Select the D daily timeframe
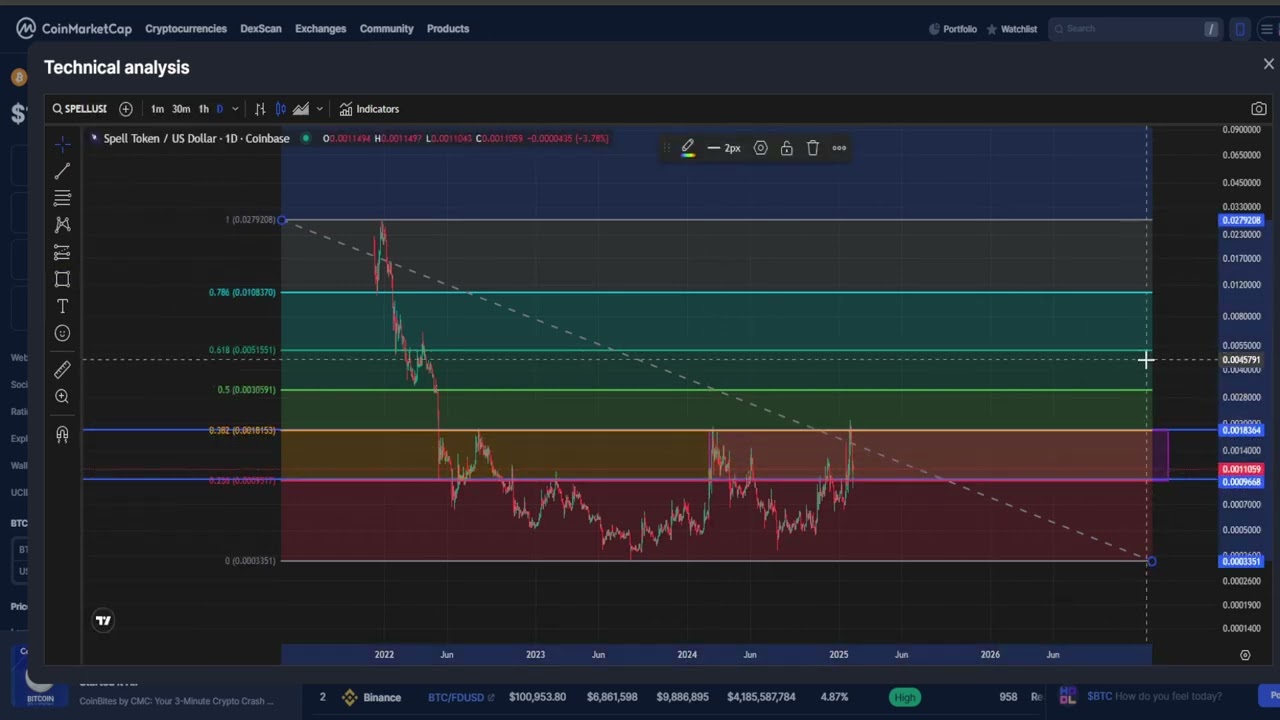The width and height of the screenshot is (1280, 720). pyautogui.click(x=220, y=109)
